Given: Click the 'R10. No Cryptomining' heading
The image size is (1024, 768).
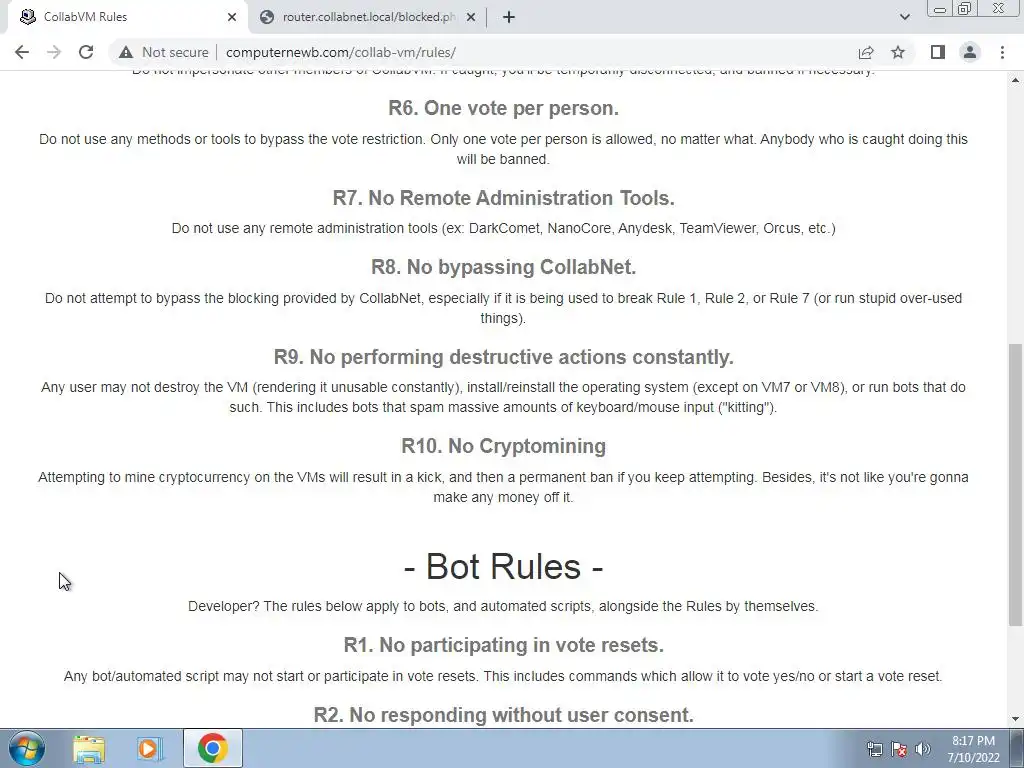Looking at the screenshot, I should click(504, 445).
